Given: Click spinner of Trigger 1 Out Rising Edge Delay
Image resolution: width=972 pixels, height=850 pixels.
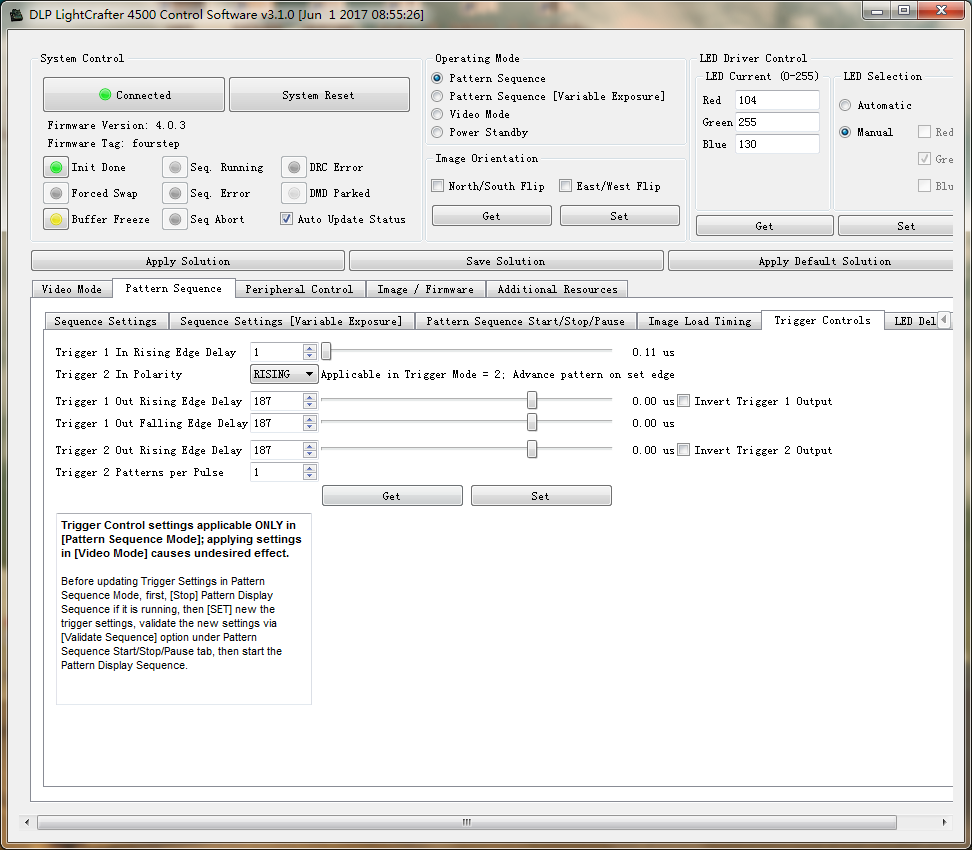Looking at the screenshot, I should click(x=310, y=401).
